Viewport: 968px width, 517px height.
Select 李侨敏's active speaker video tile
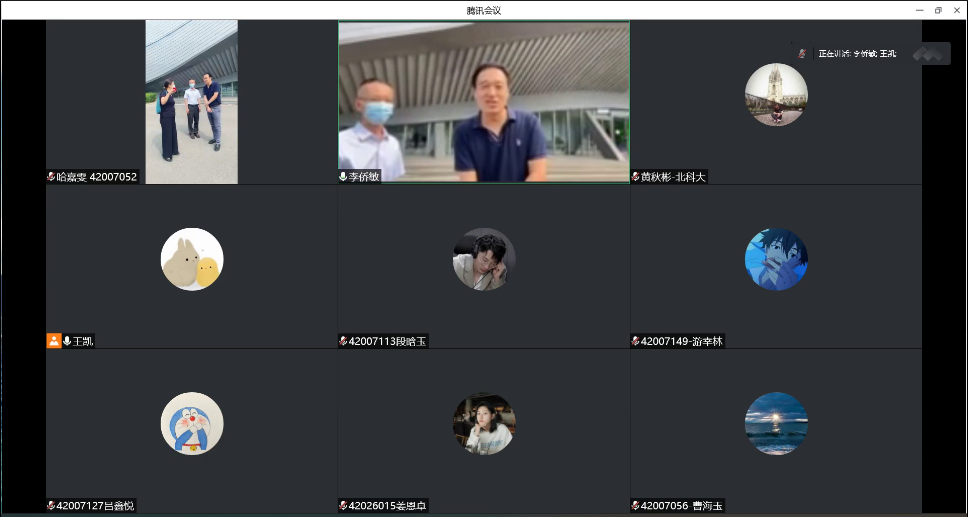(x=484, y=100)
